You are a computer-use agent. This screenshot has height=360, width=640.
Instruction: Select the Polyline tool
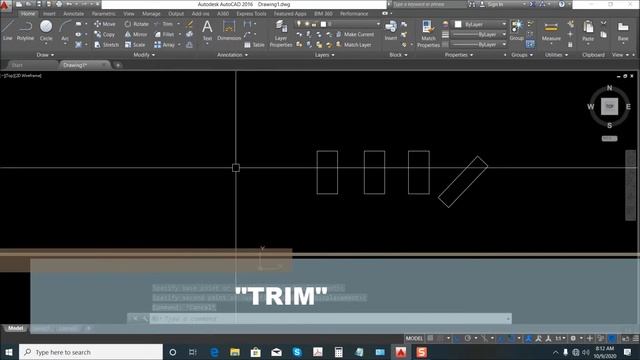coord(25,30)
